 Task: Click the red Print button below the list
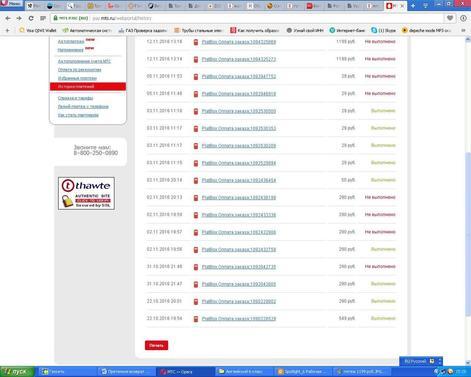click(156, 345)
